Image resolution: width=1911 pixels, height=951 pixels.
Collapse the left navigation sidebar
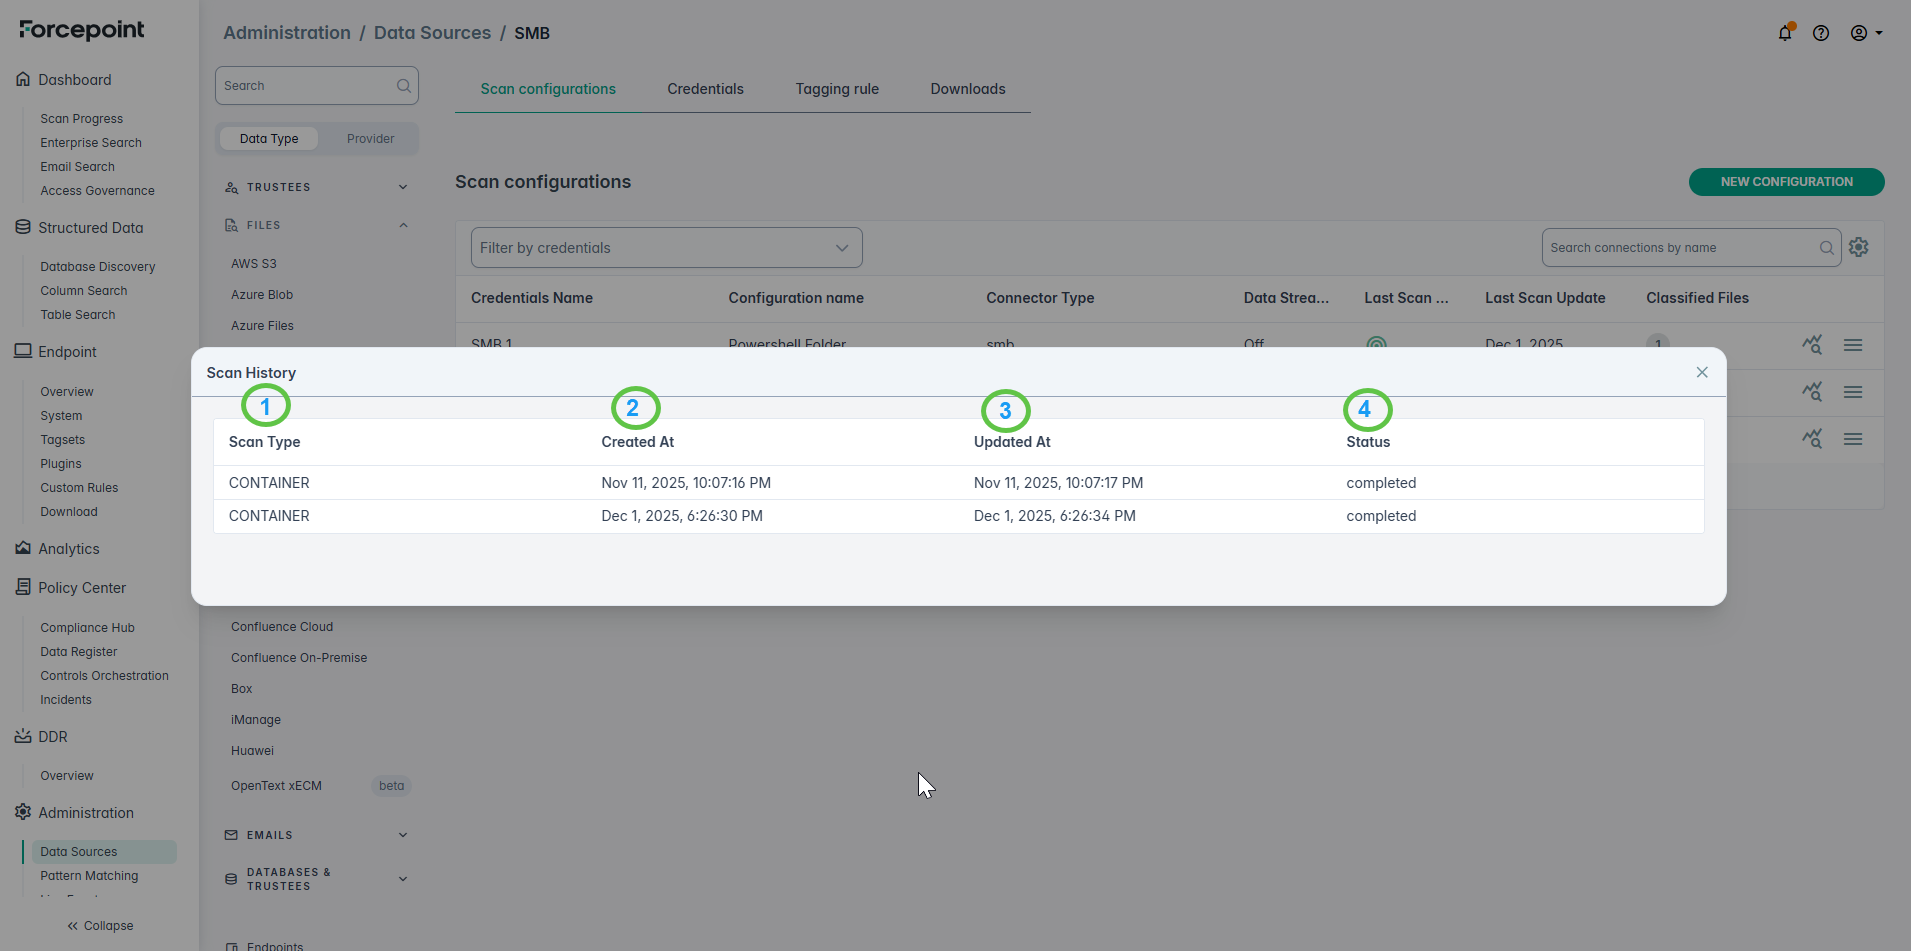coord(100,926)
